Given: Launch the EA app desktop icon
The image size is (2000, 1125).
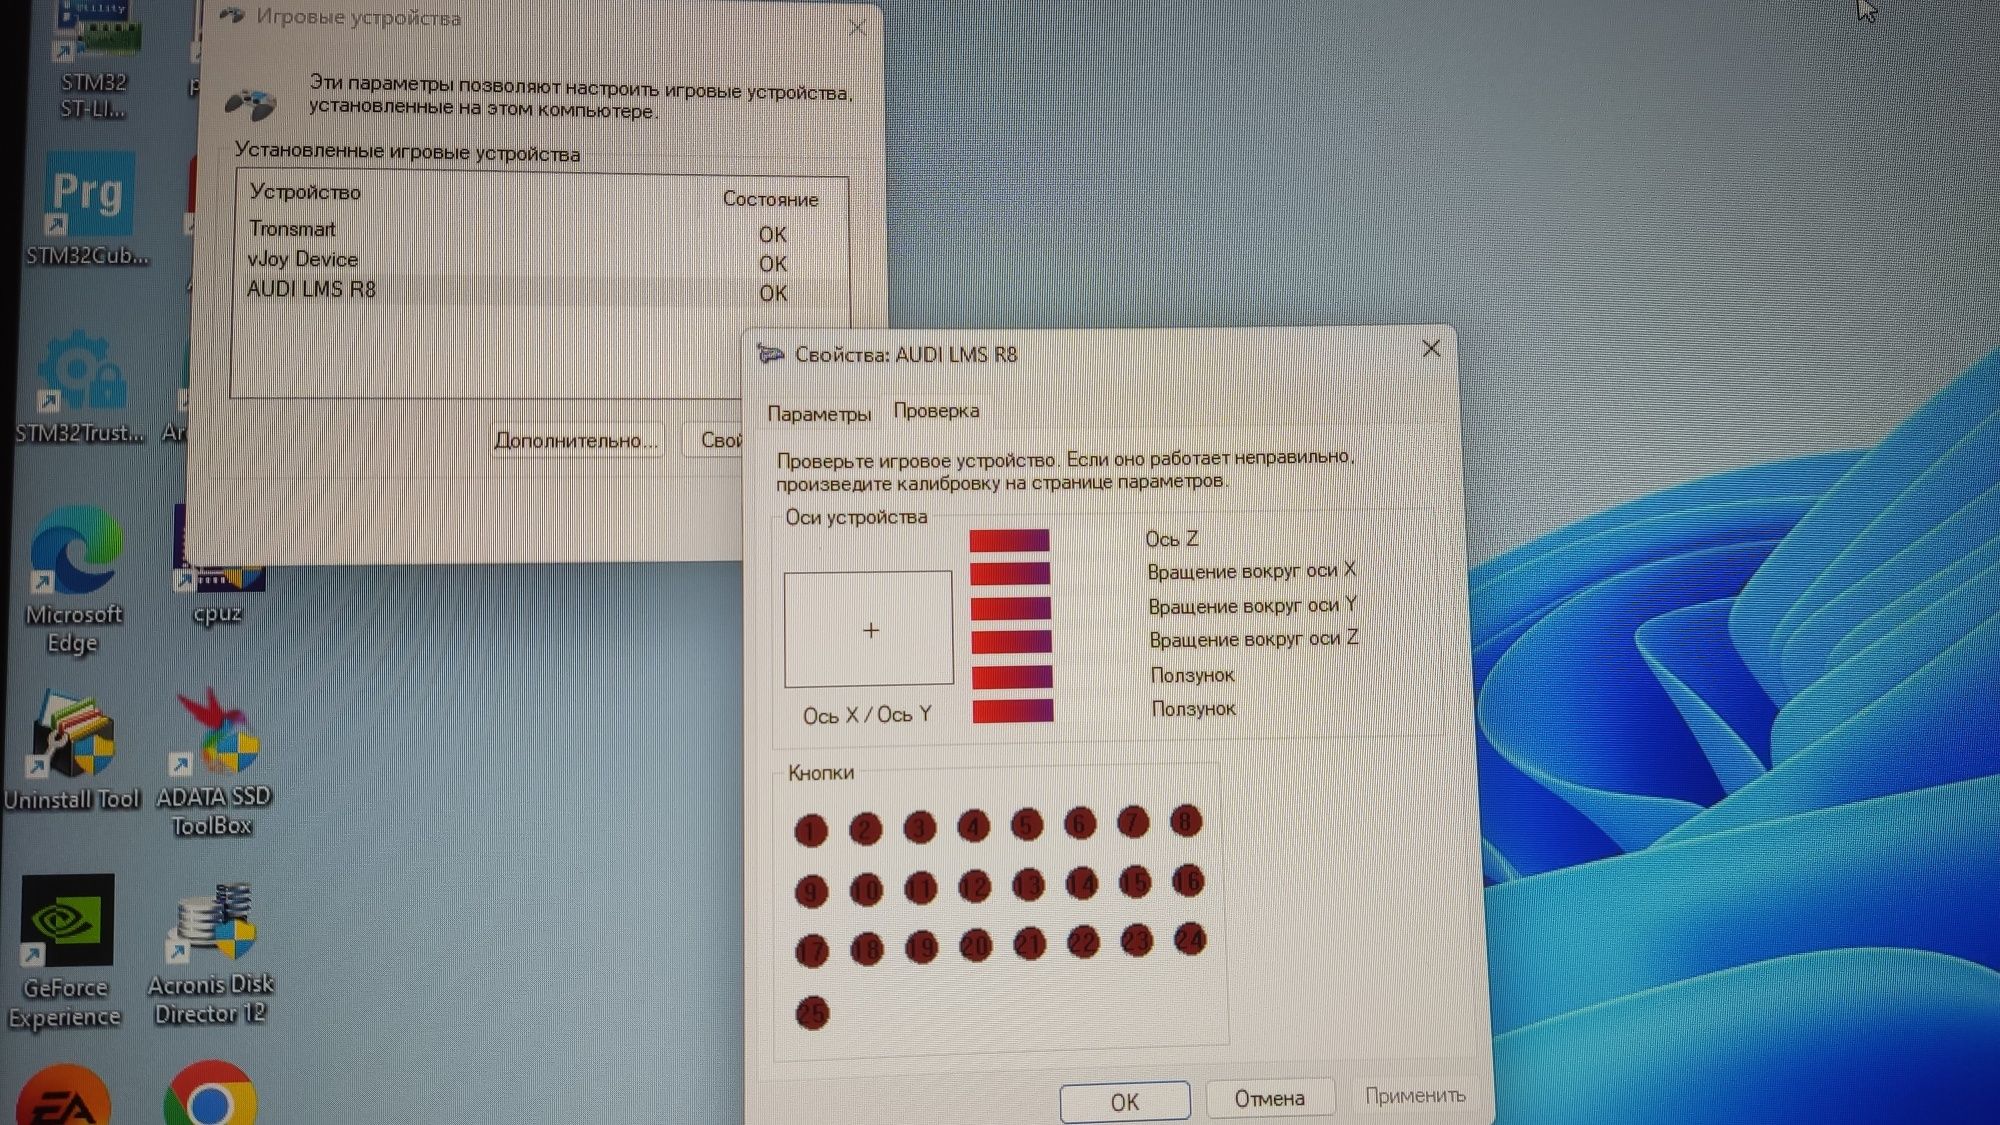Looking at the screenshot, I should (x=64, y=1096).
